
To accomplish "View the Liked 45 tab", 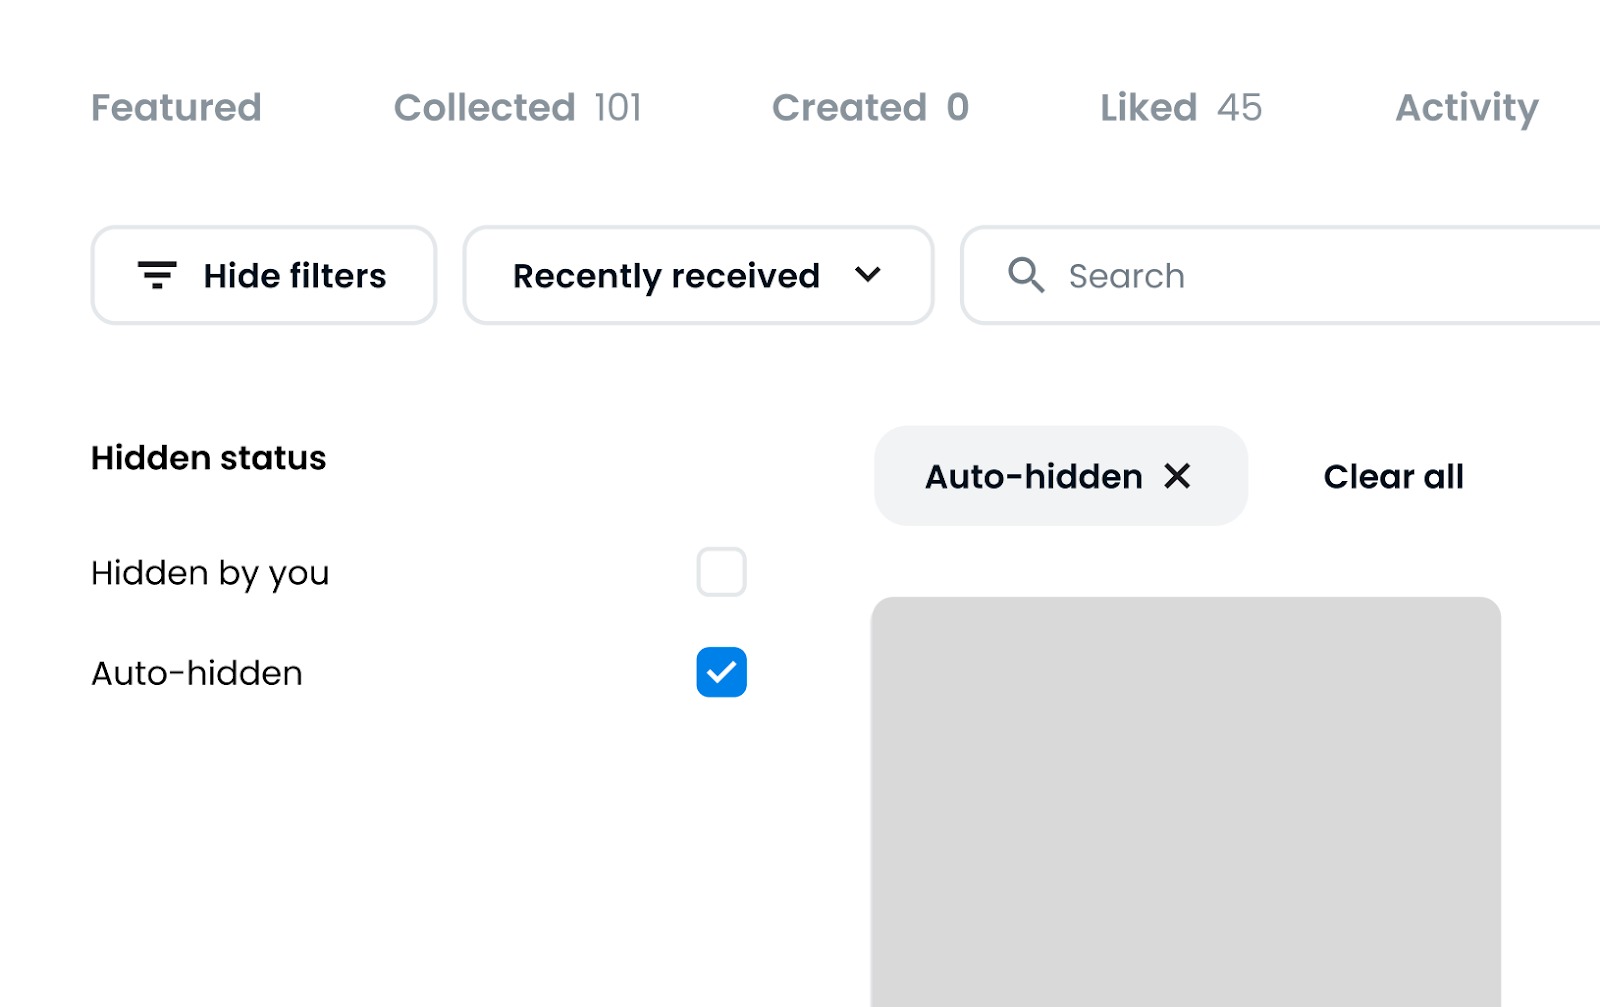I will 1181,107.
